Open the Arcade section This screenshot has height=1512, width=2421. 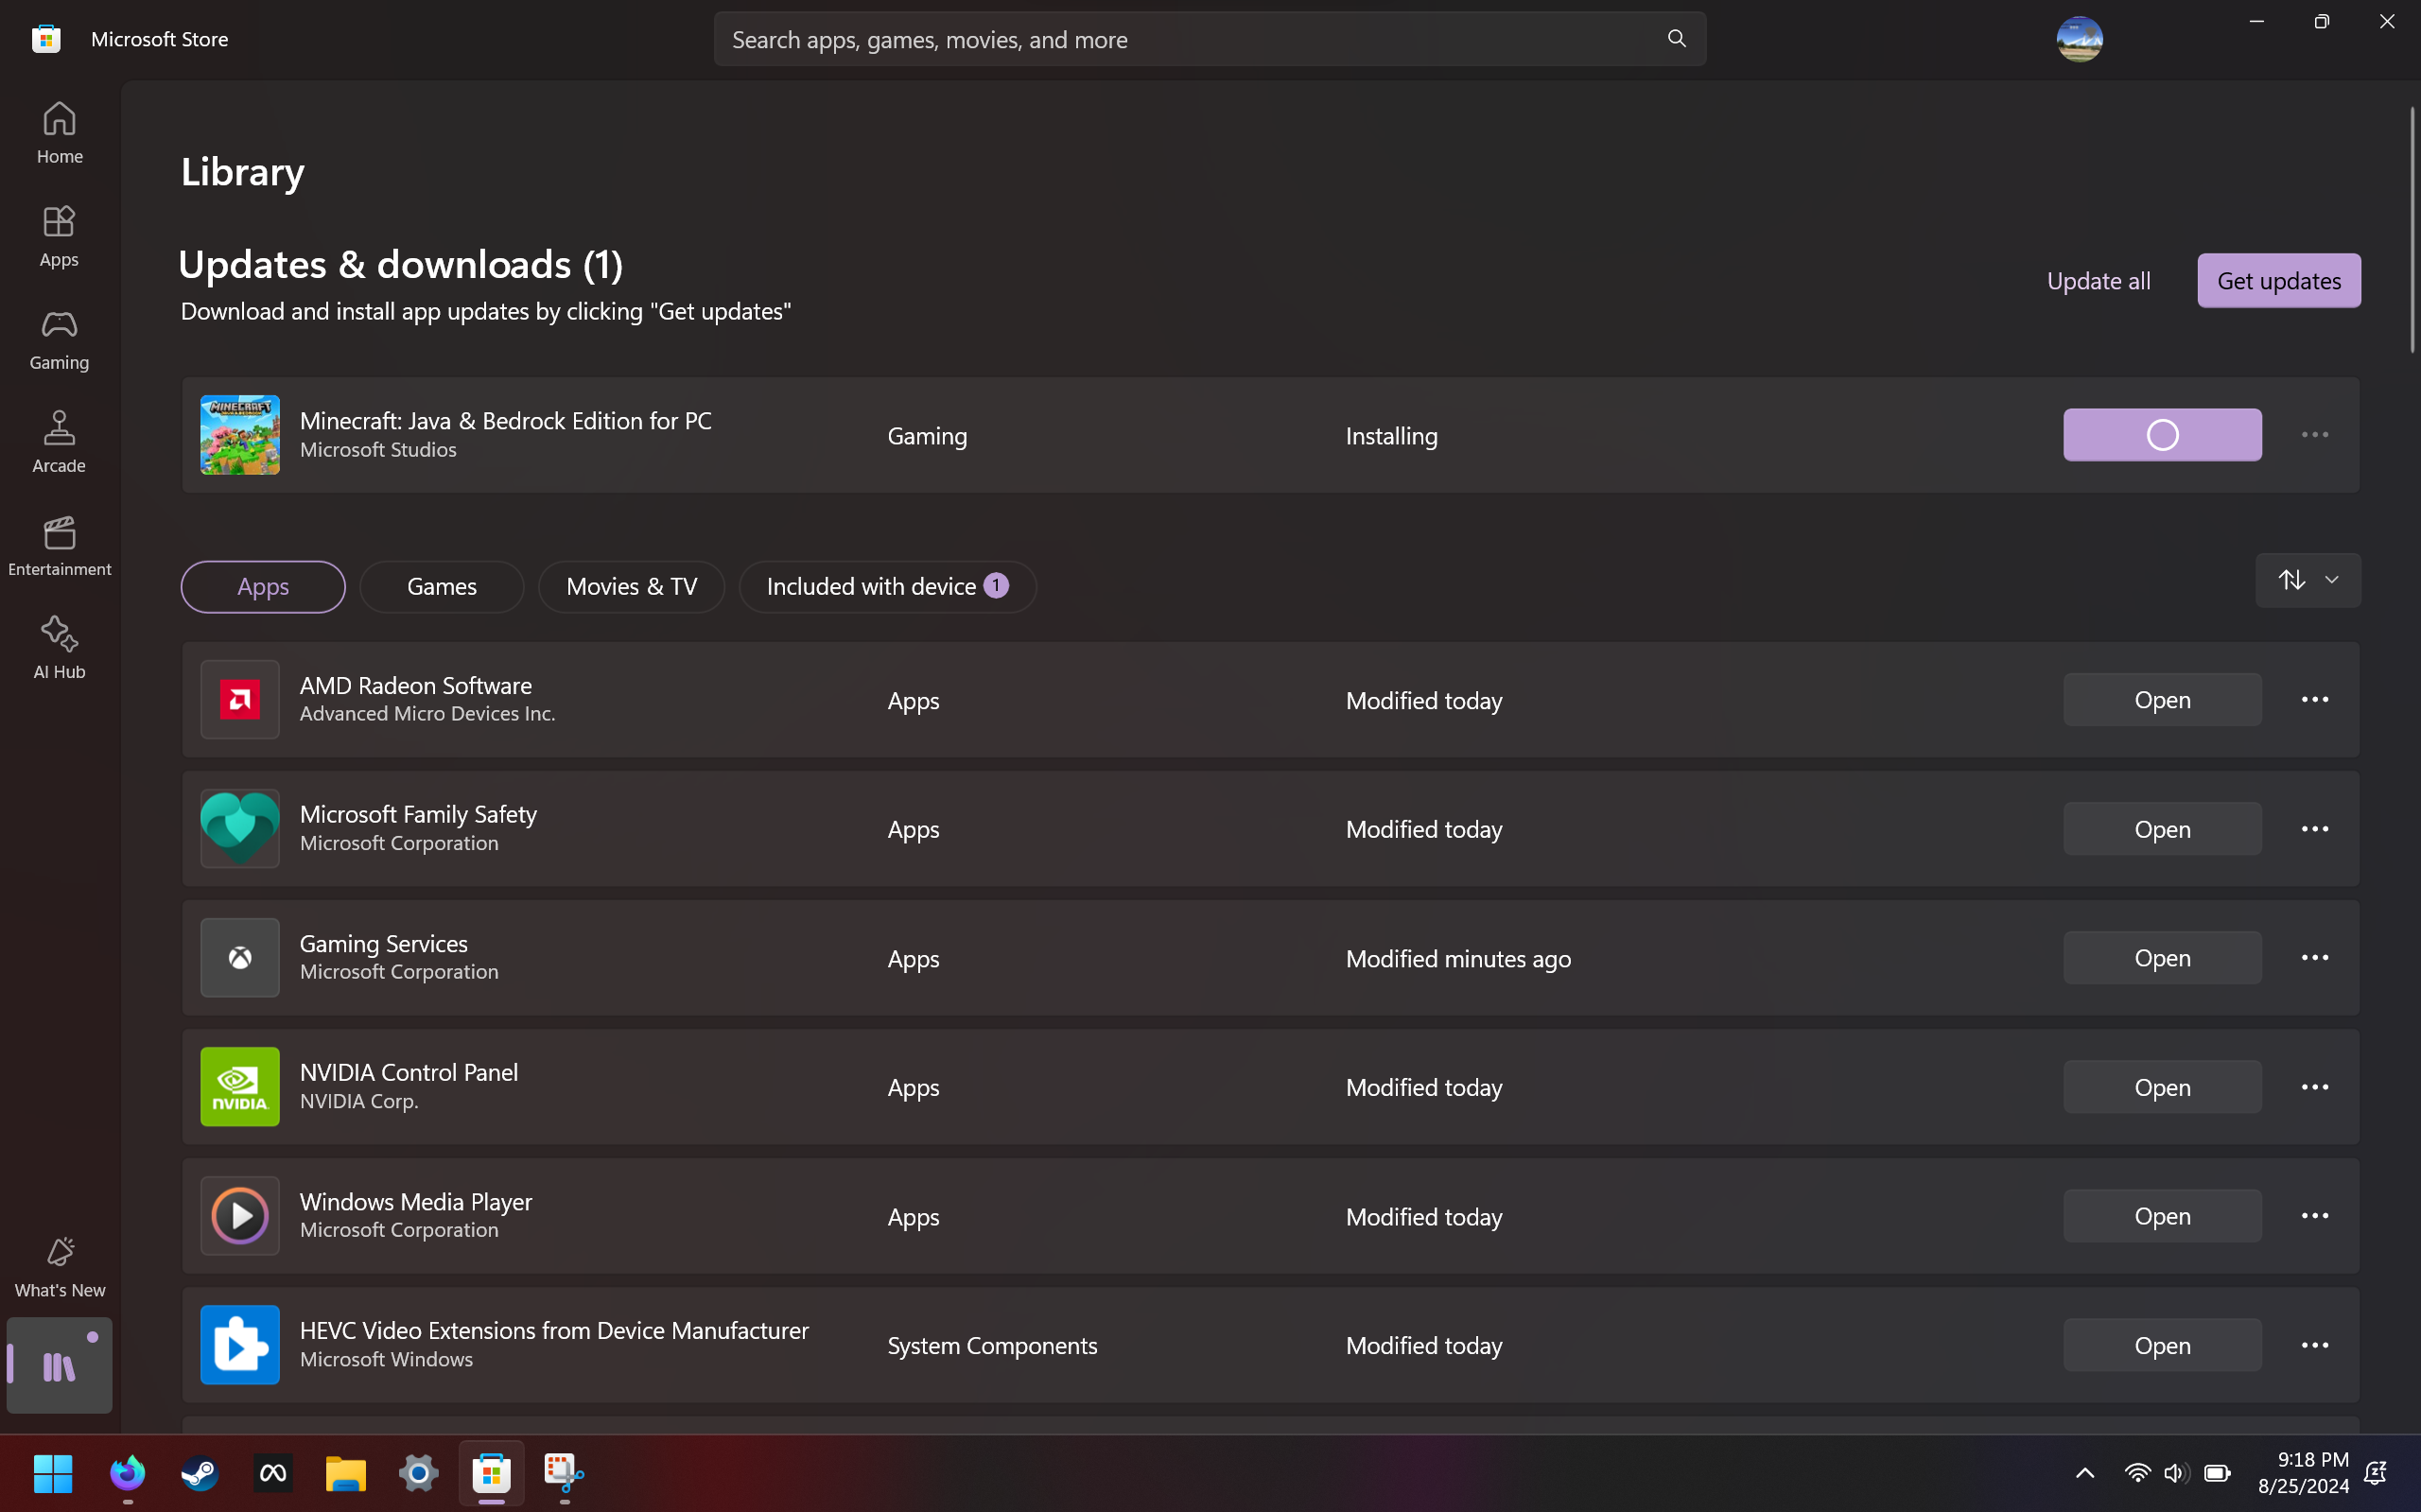(58, 440)
